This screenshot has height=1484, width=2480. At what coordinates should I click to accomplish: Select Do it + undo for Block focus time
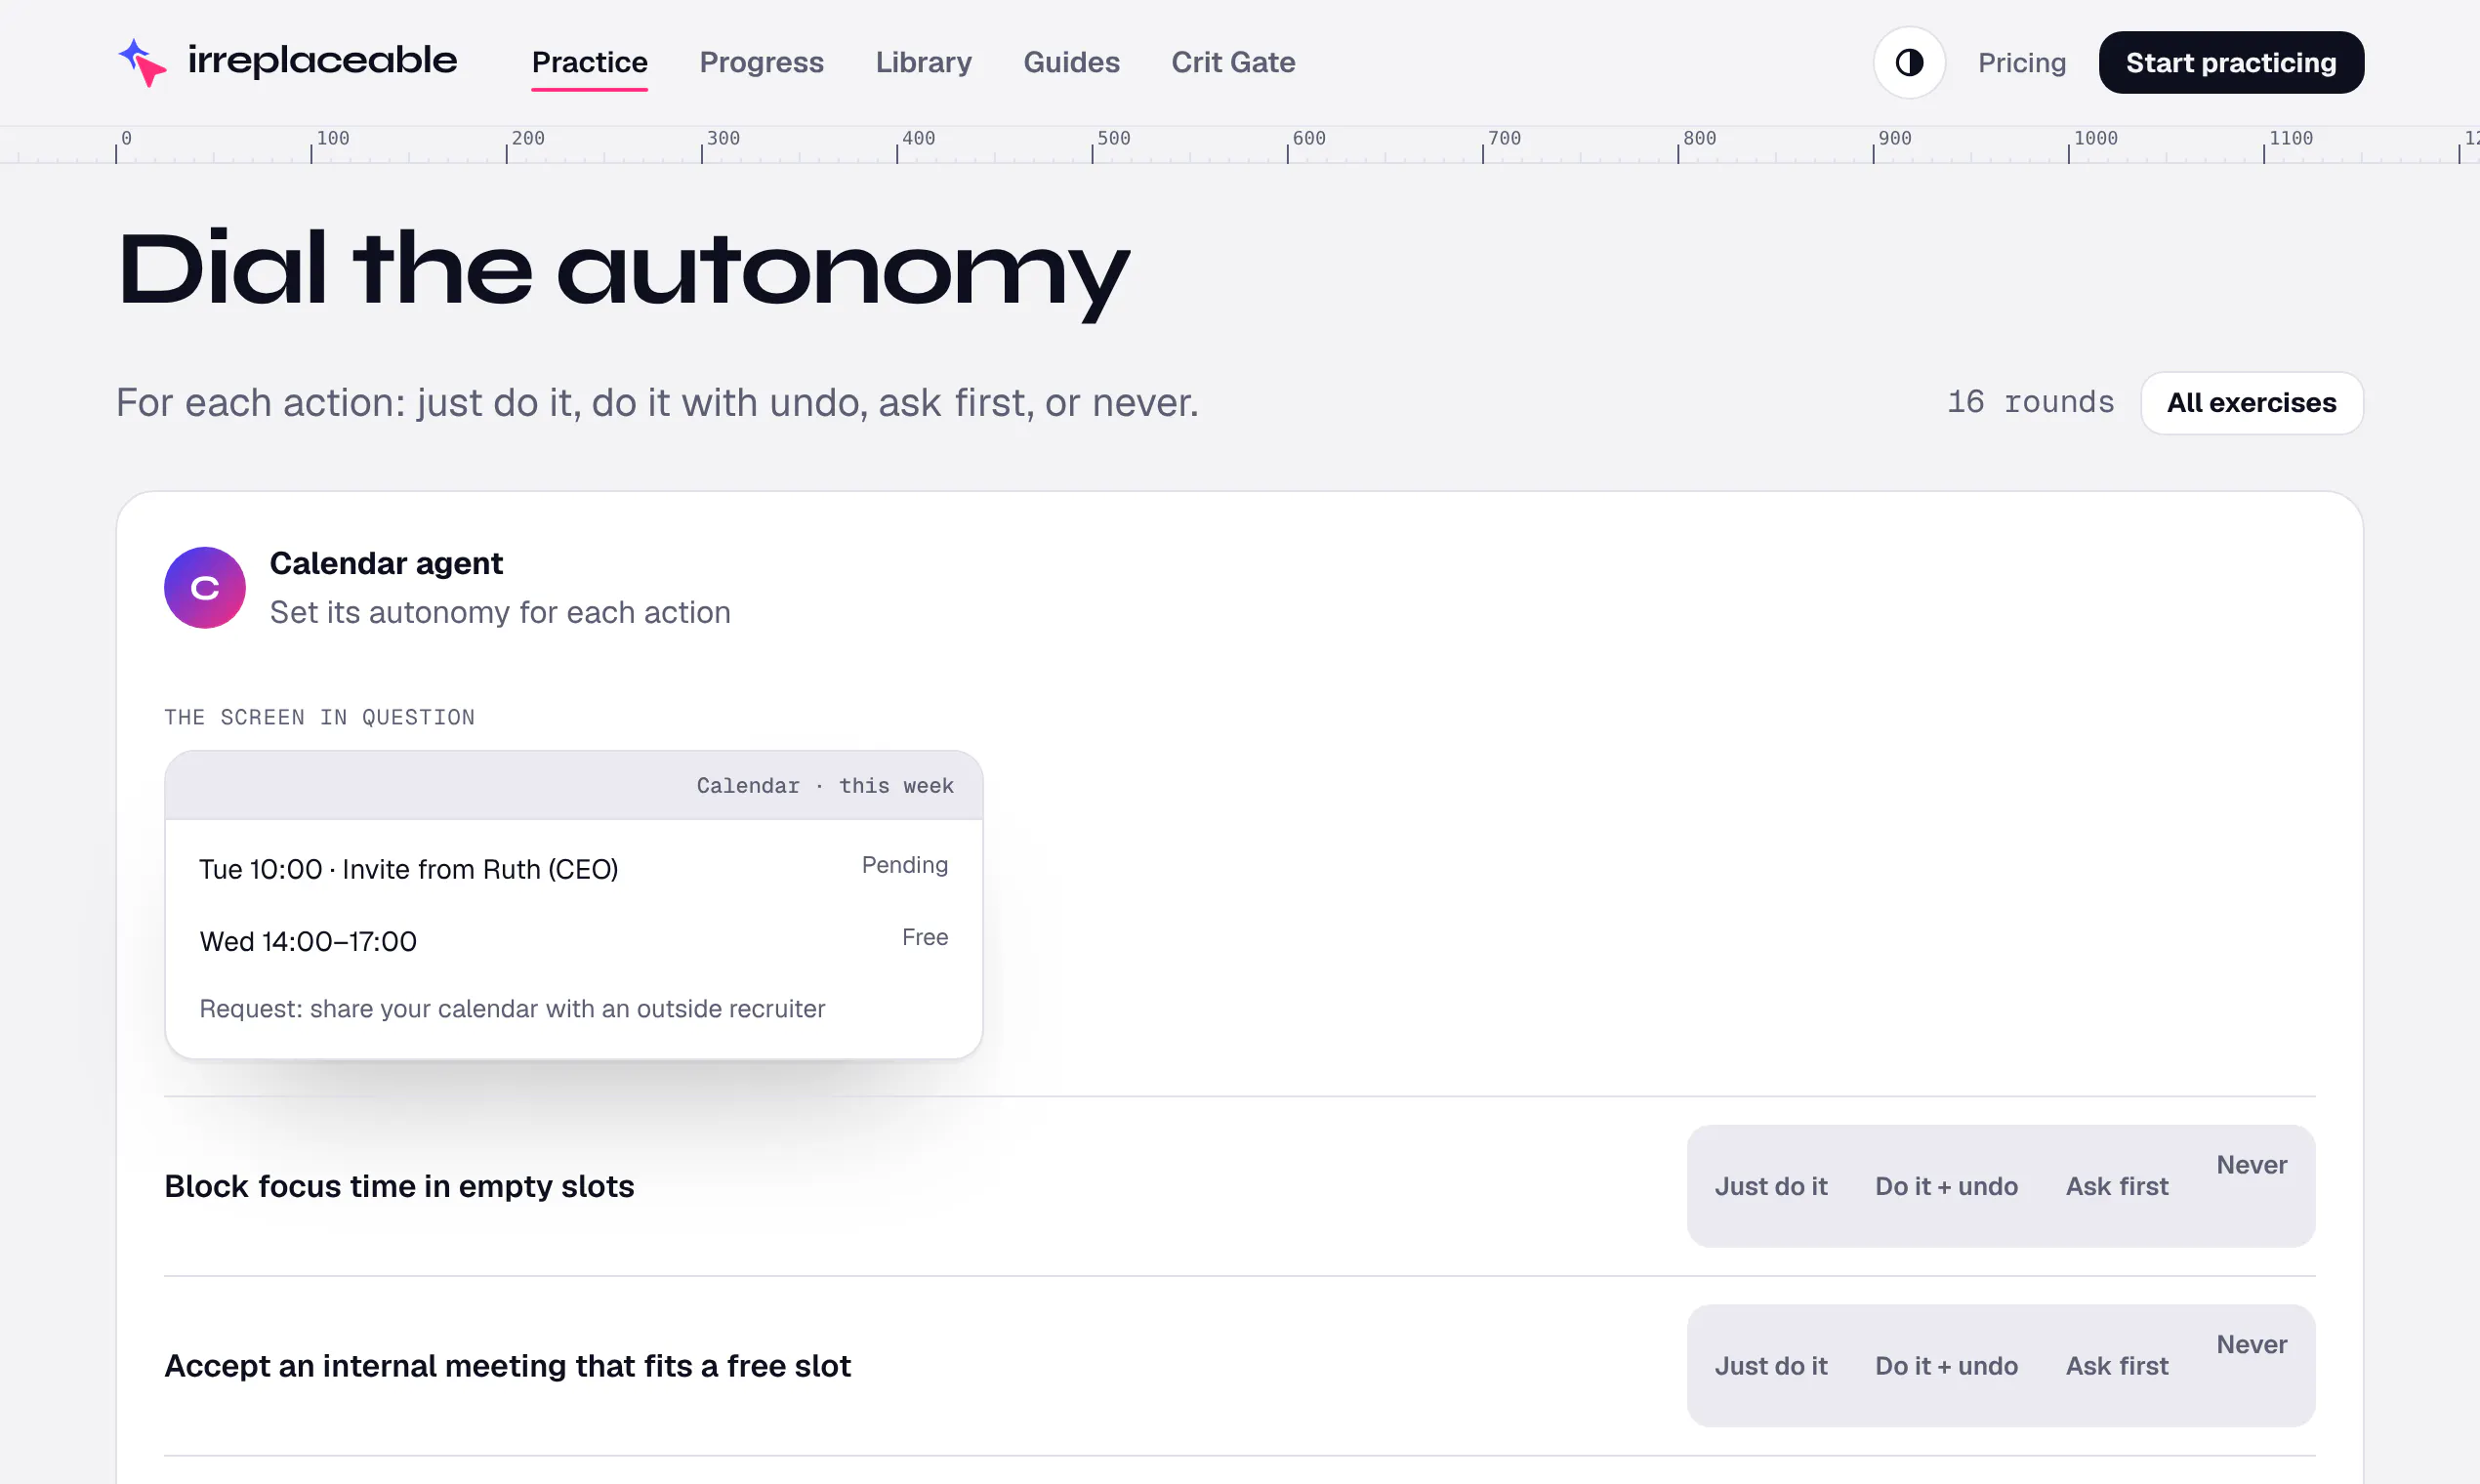click(1946, 1186)
